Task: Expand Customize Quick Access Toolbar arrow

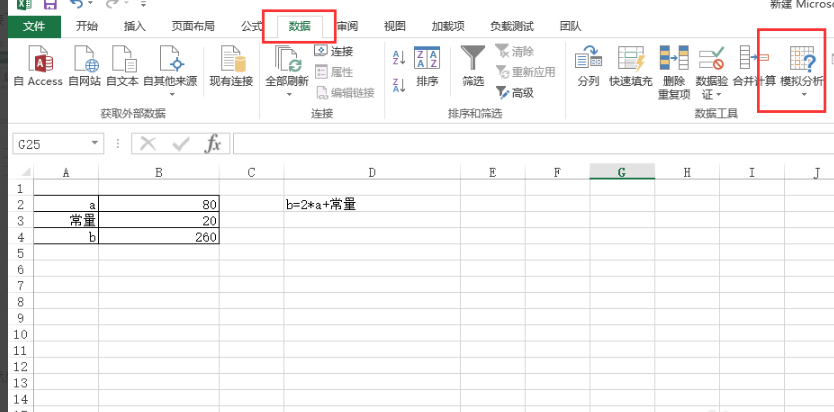Action: [x=144, y=5]
